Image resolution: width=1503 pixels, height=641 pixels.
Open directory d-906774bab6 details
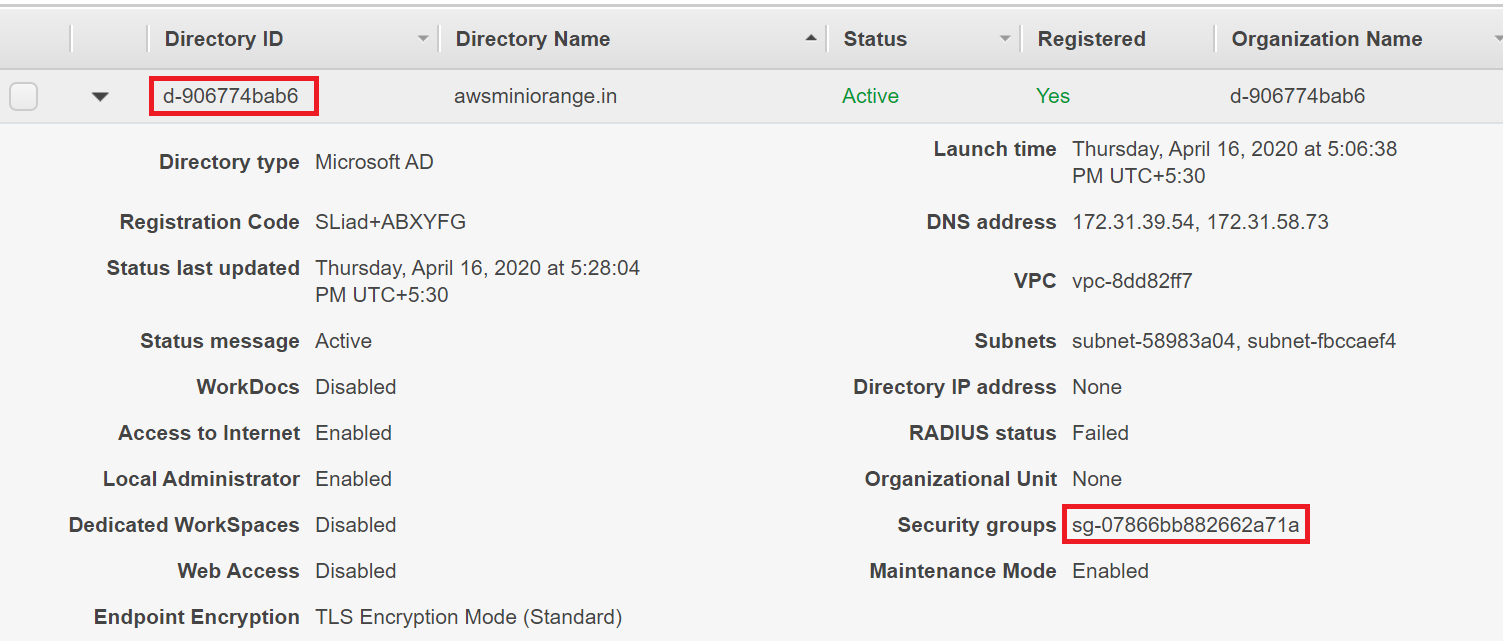coord(232,95)
